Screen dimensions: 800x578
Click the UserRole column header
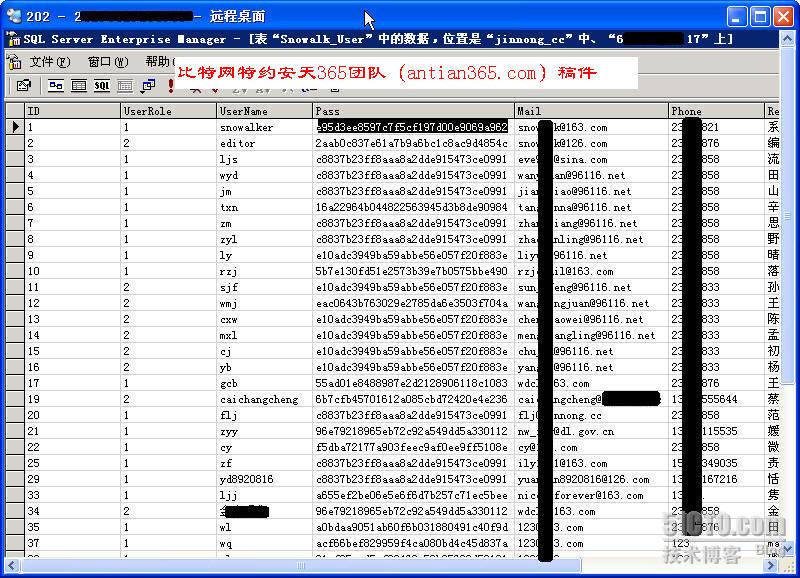pyautogui.click(x=168, y=111)
